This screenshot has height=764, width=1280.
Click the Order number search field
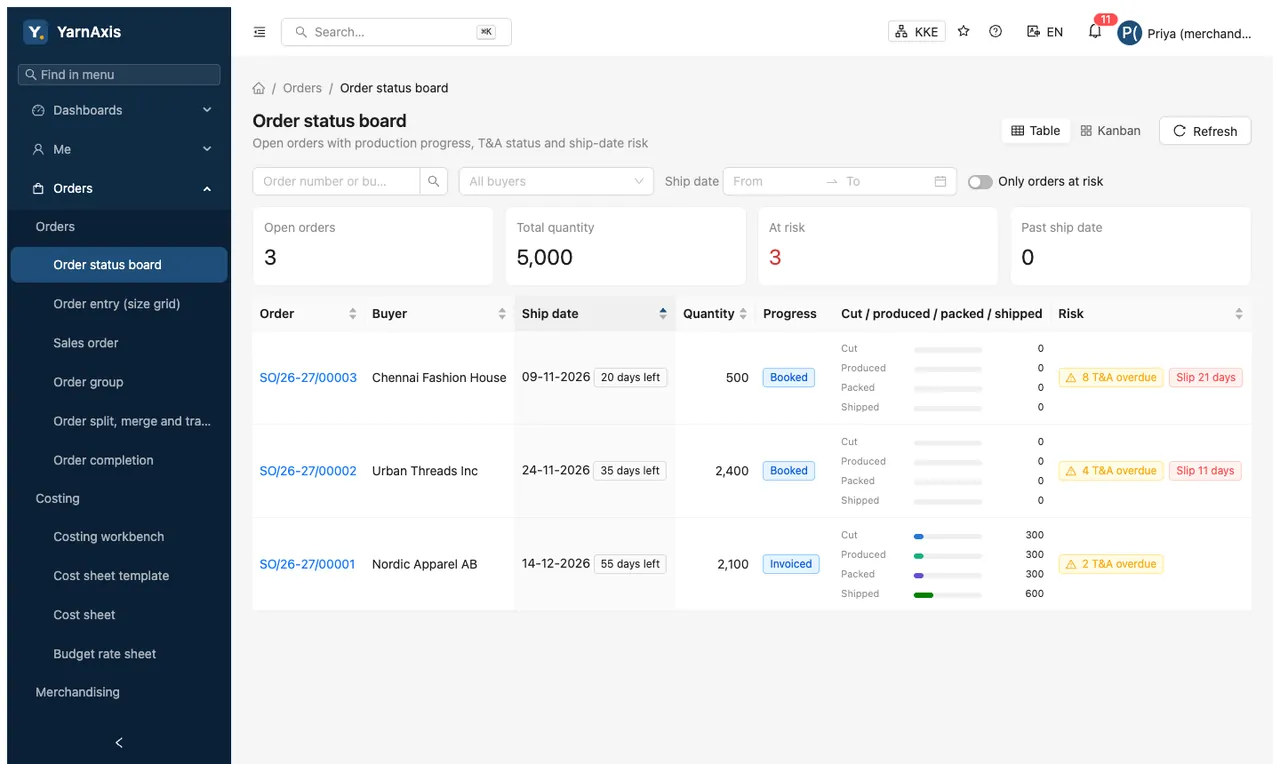(336, 181)
